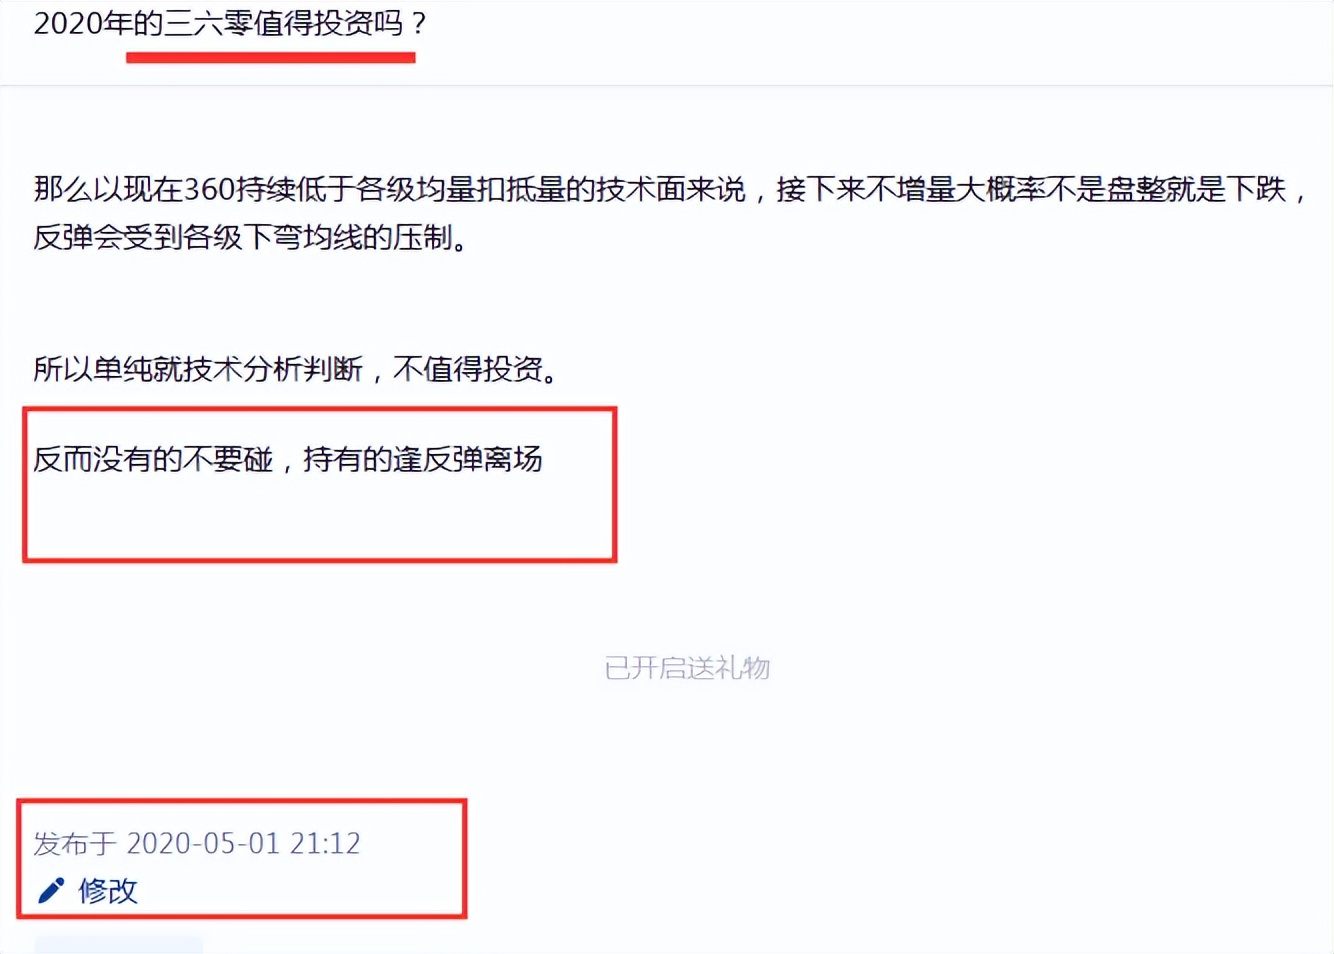Click the phrase 各级均量扣抵量
Viewport: 1334px width, 954px height.
[x=460, y=189]
